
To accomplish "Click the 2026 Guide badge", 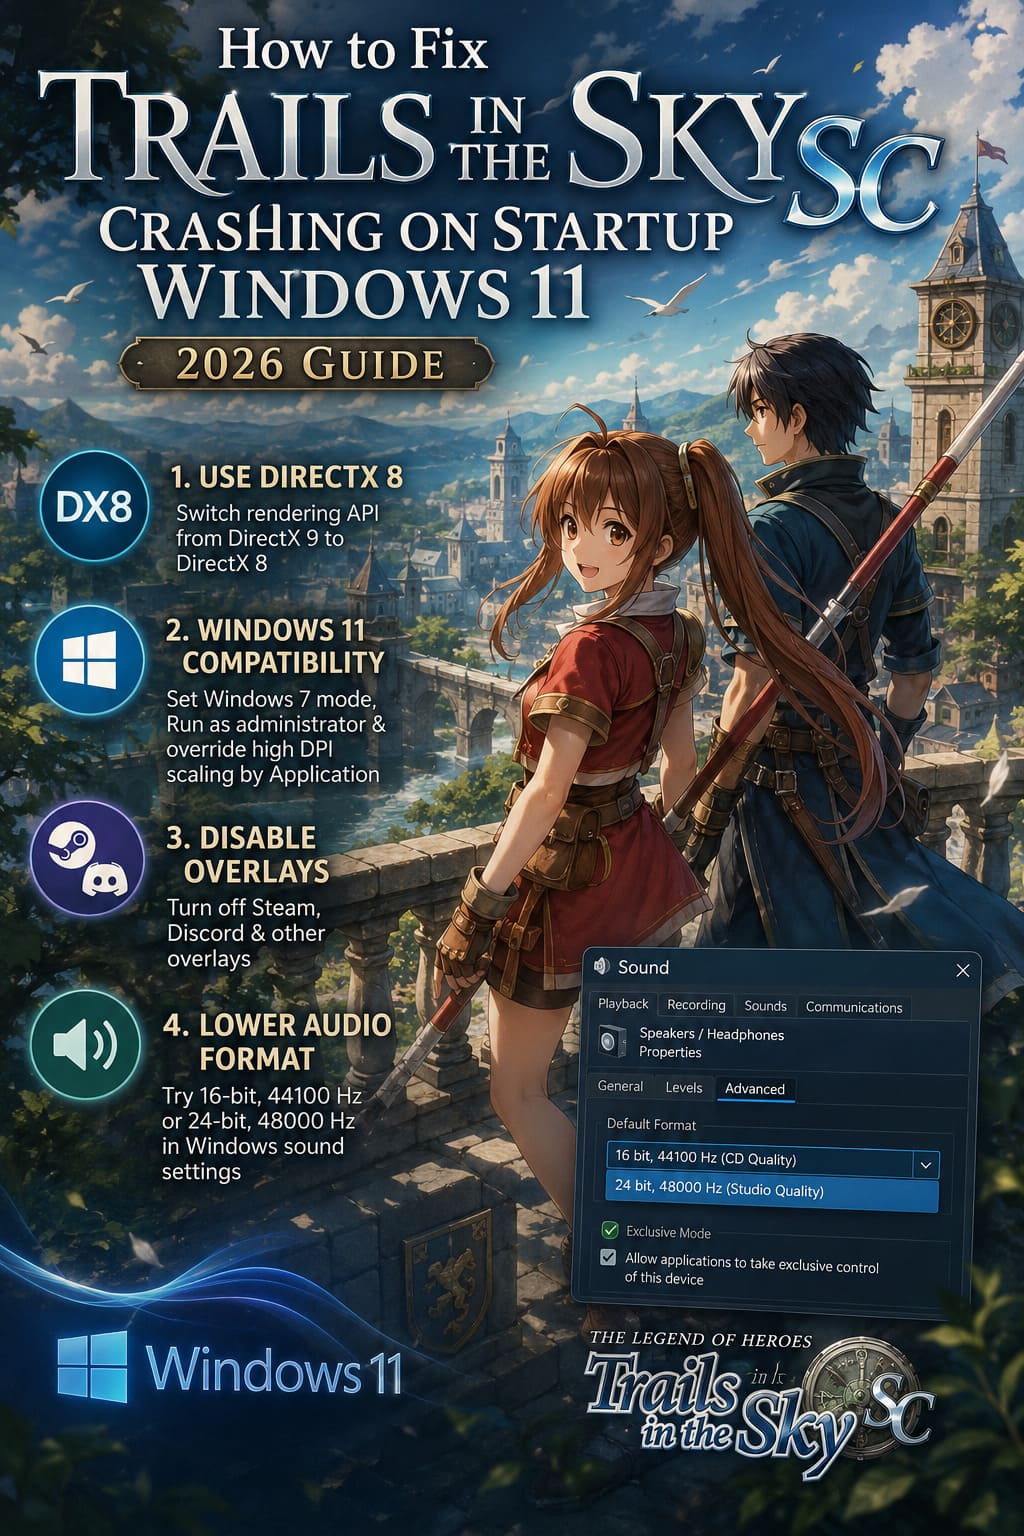I will [307, 363].
